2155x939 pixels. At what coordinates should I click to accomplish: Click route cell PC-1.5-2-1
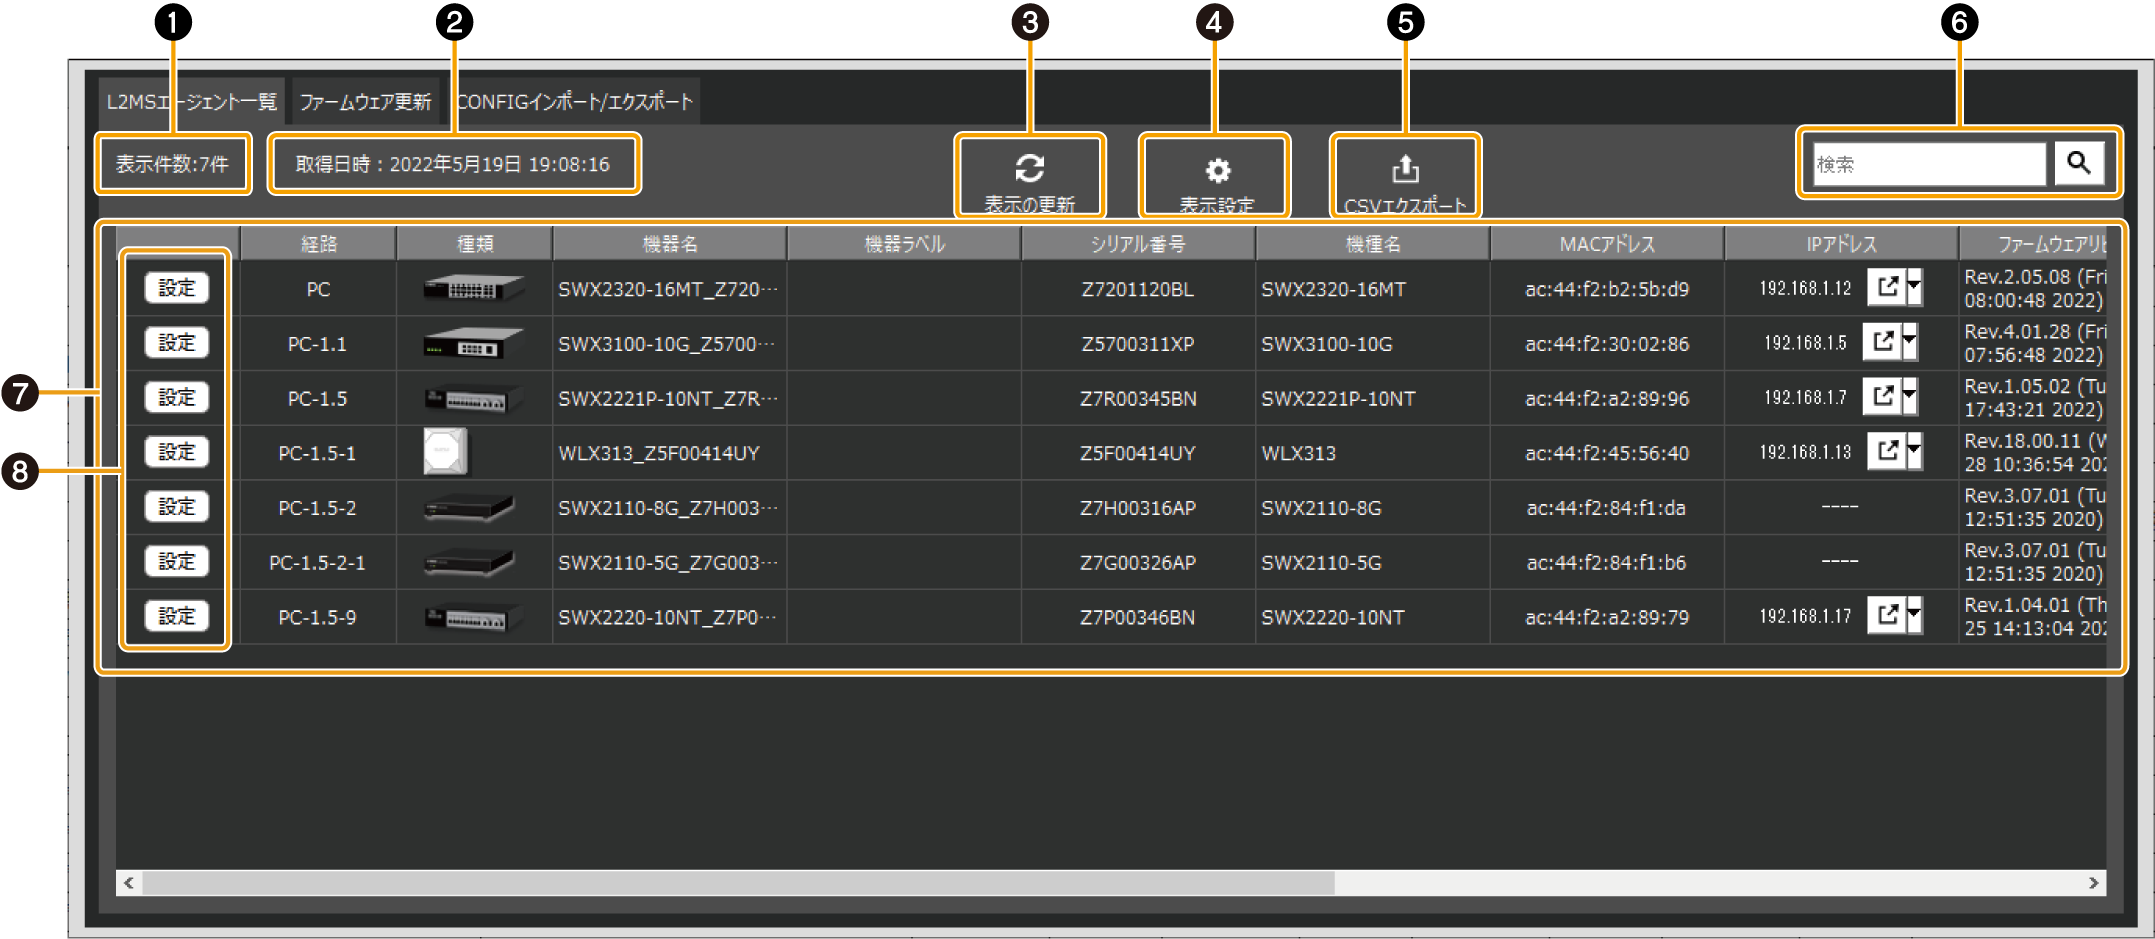coord(317,563)
